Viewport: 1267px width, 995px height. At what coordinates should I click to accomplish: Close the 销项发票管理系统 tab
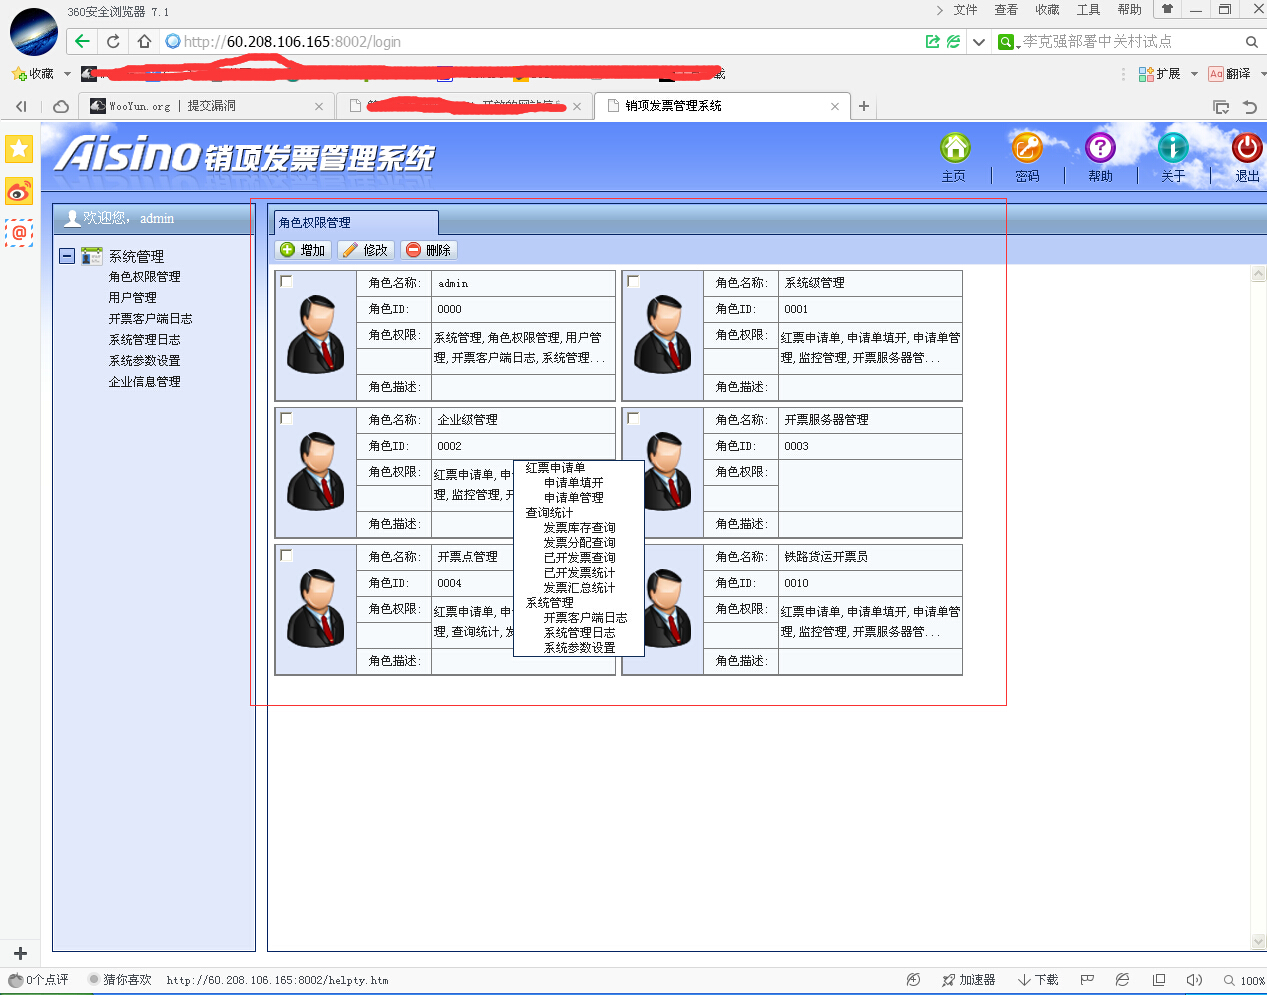(835, 106)
